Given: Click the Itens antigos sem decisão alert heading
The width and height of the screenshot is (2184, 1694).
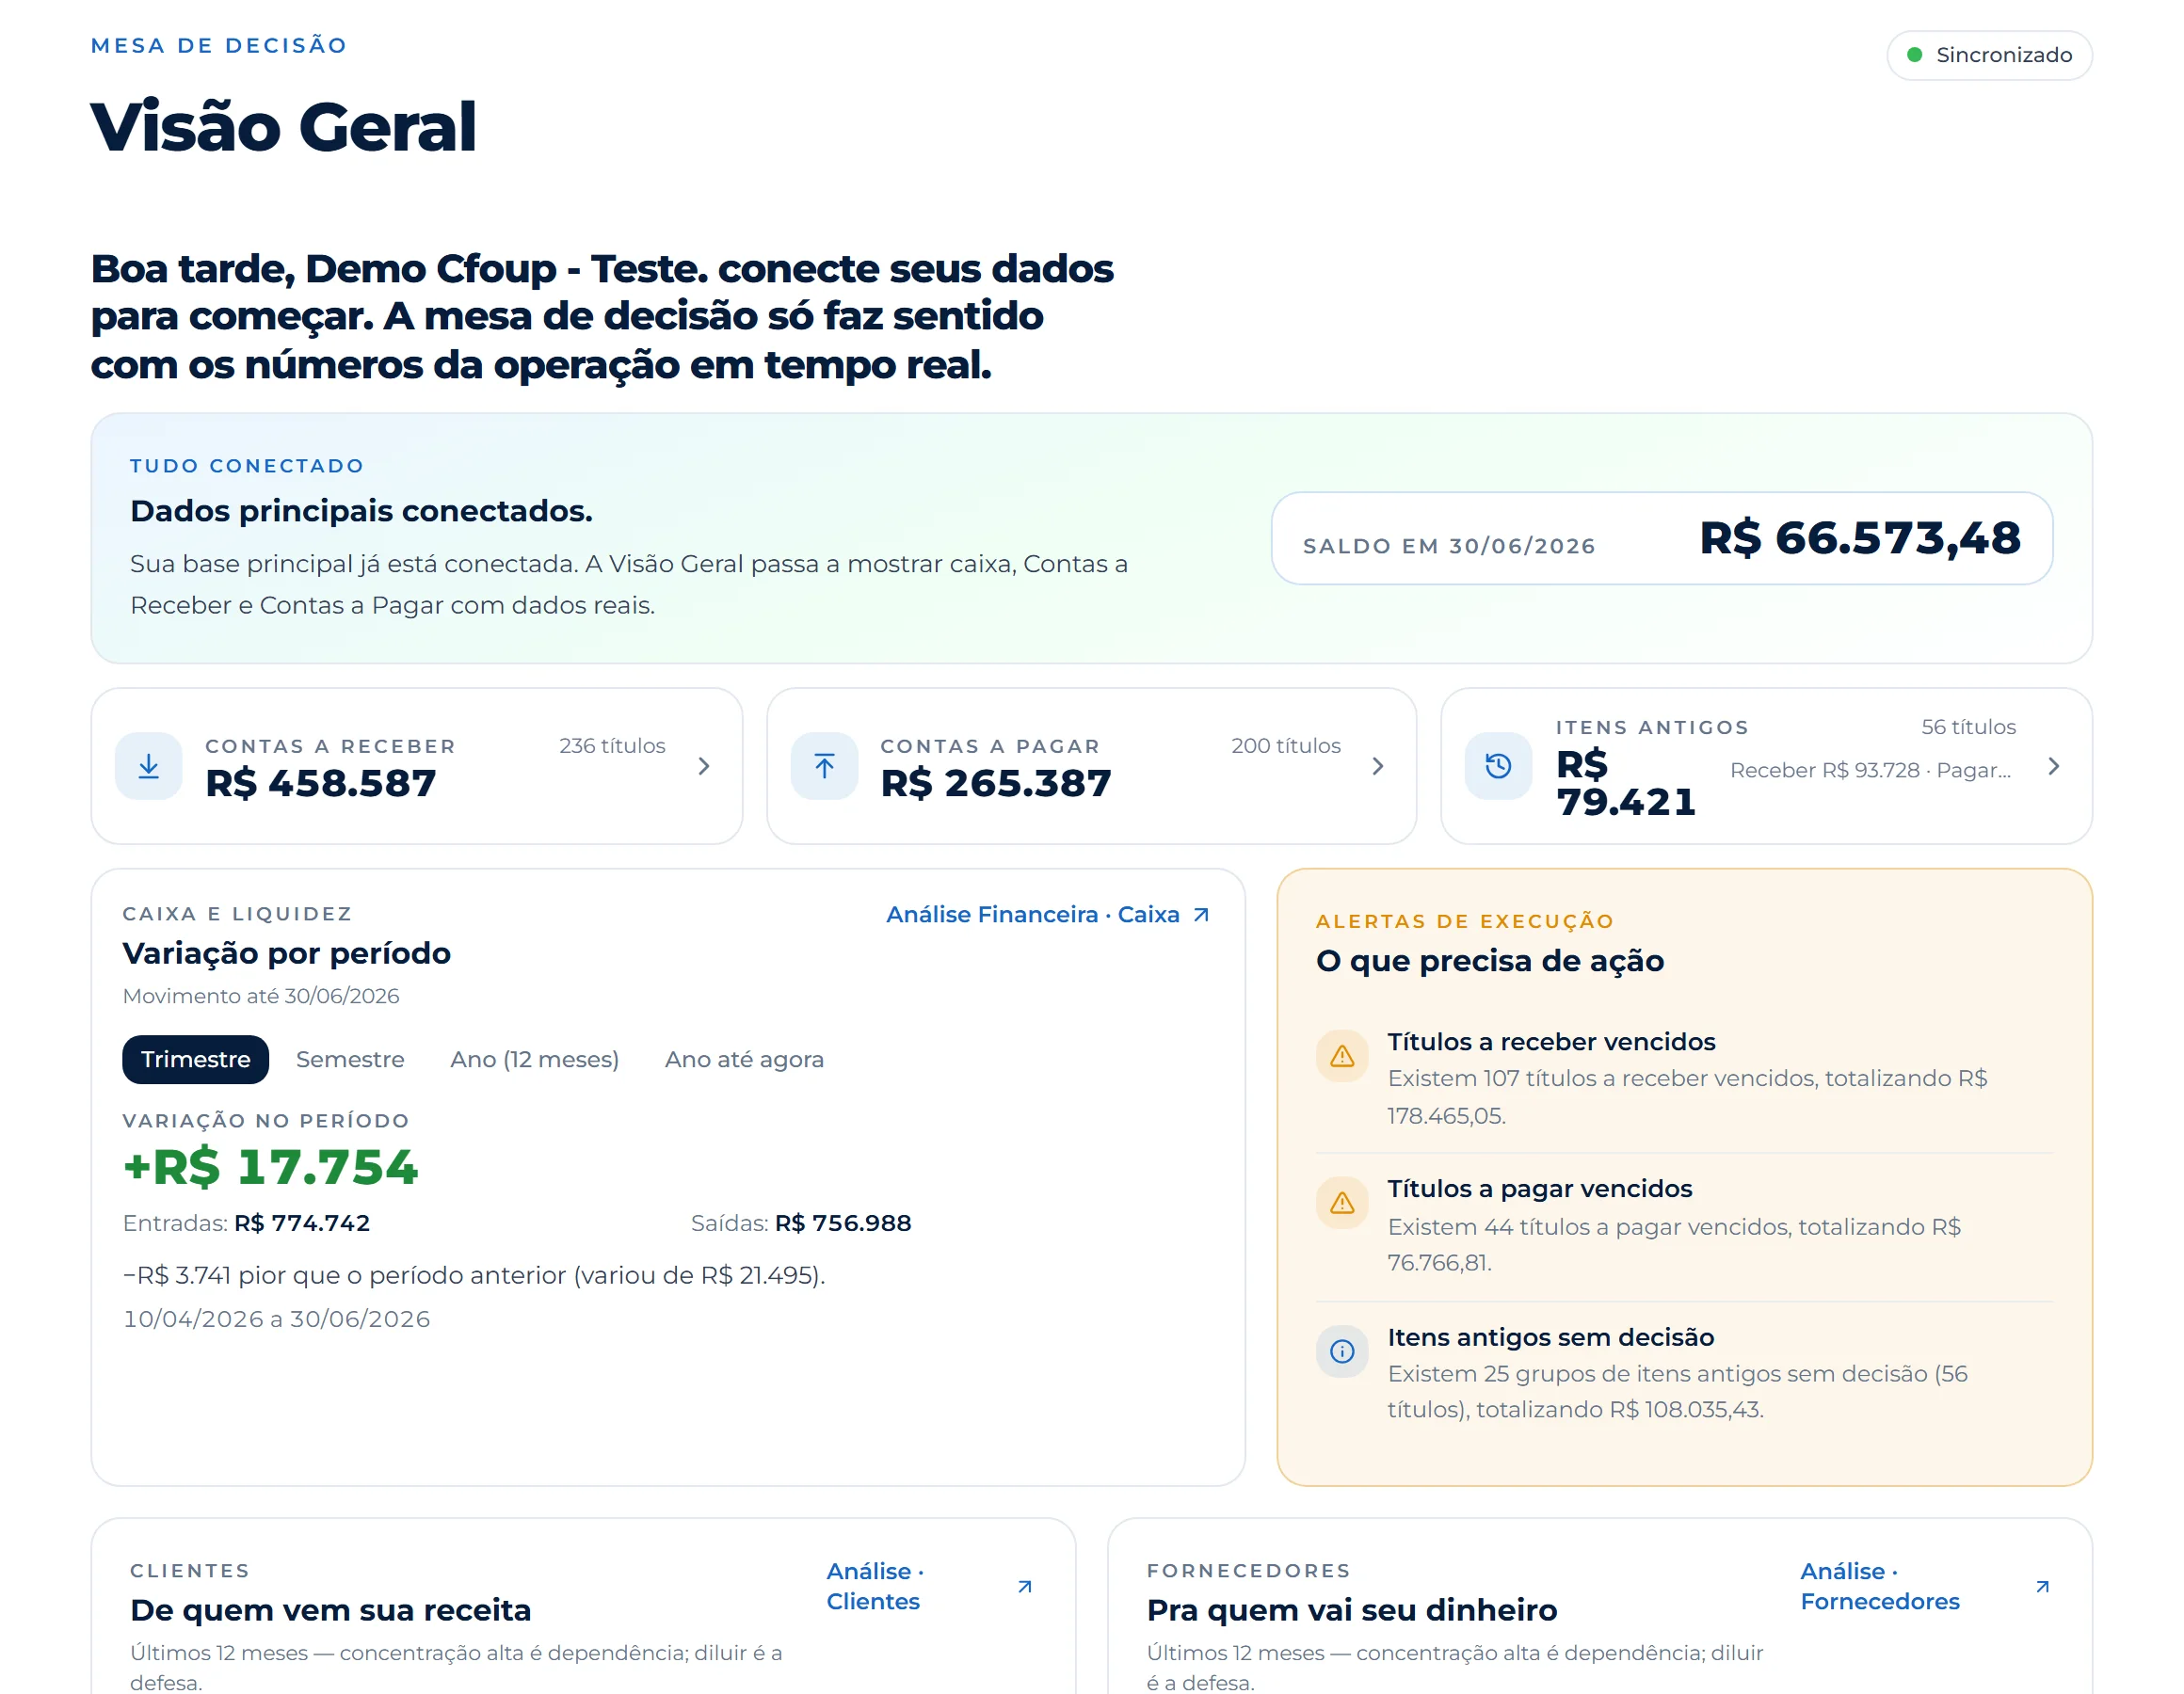Looking at the screenshot, I should [x=1551, y=1337].
